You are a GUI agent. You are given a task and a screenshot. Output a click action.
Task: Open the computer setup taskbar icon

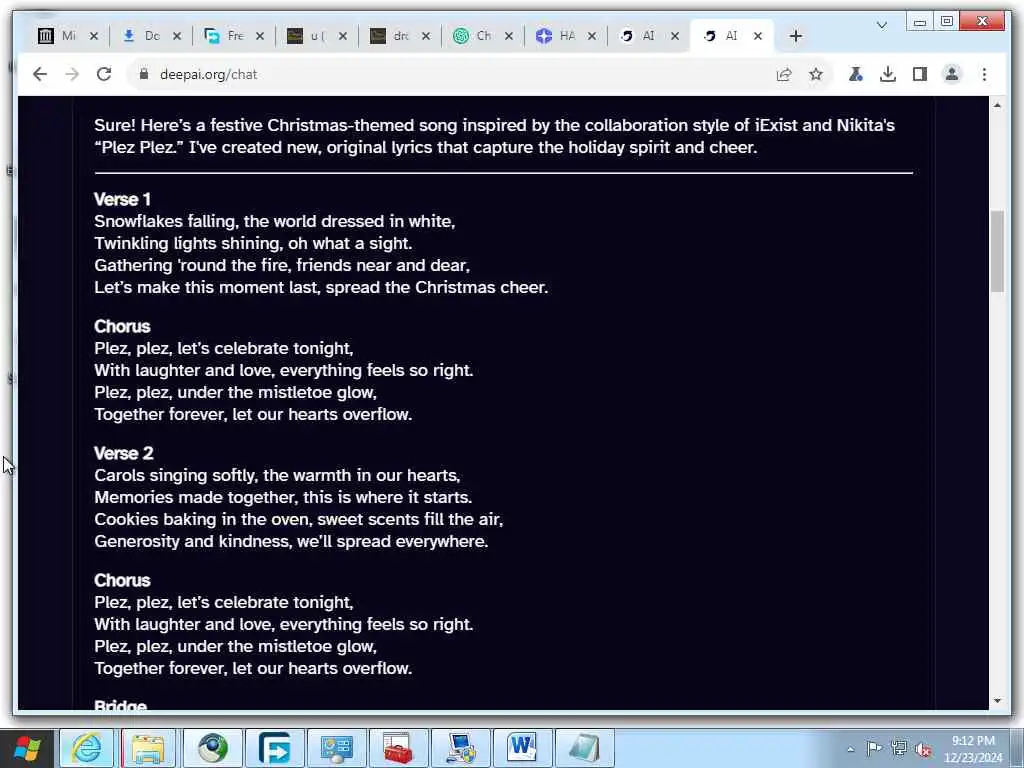click(460, 748)
